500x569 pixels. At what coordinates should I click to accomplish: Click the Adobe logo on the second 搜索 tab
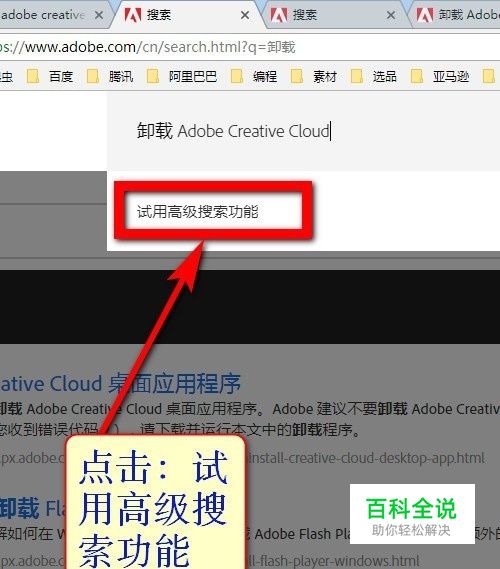click(279, 15)
